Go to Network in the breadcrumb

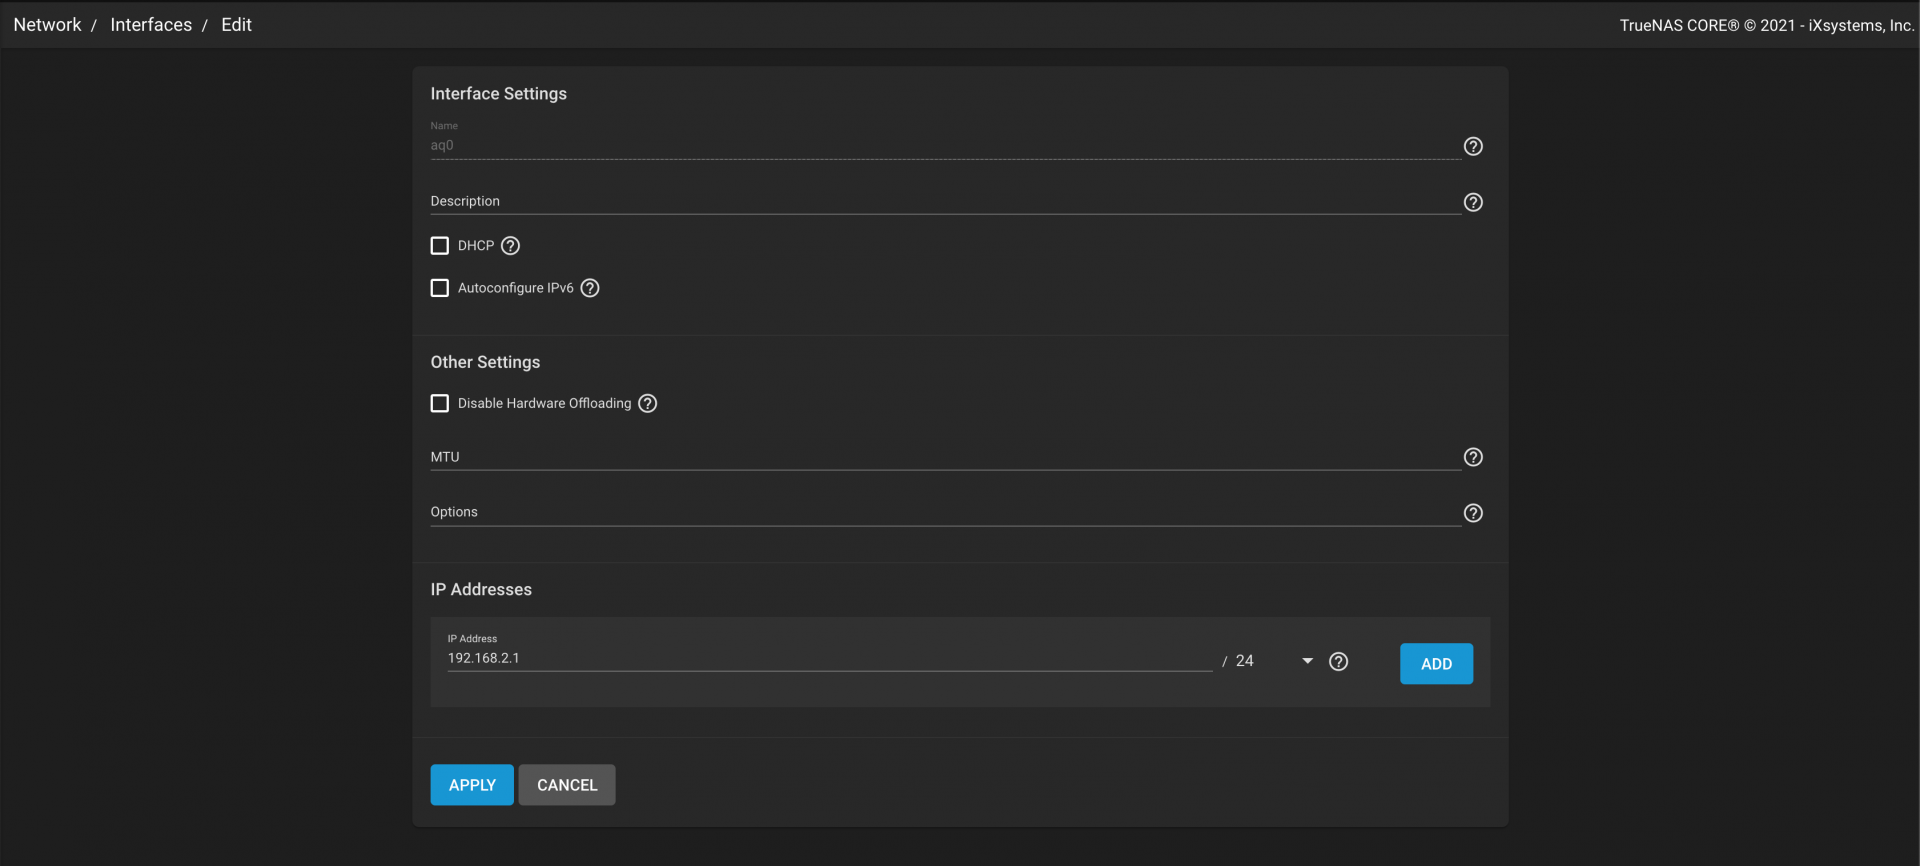(x=47, y=25)
